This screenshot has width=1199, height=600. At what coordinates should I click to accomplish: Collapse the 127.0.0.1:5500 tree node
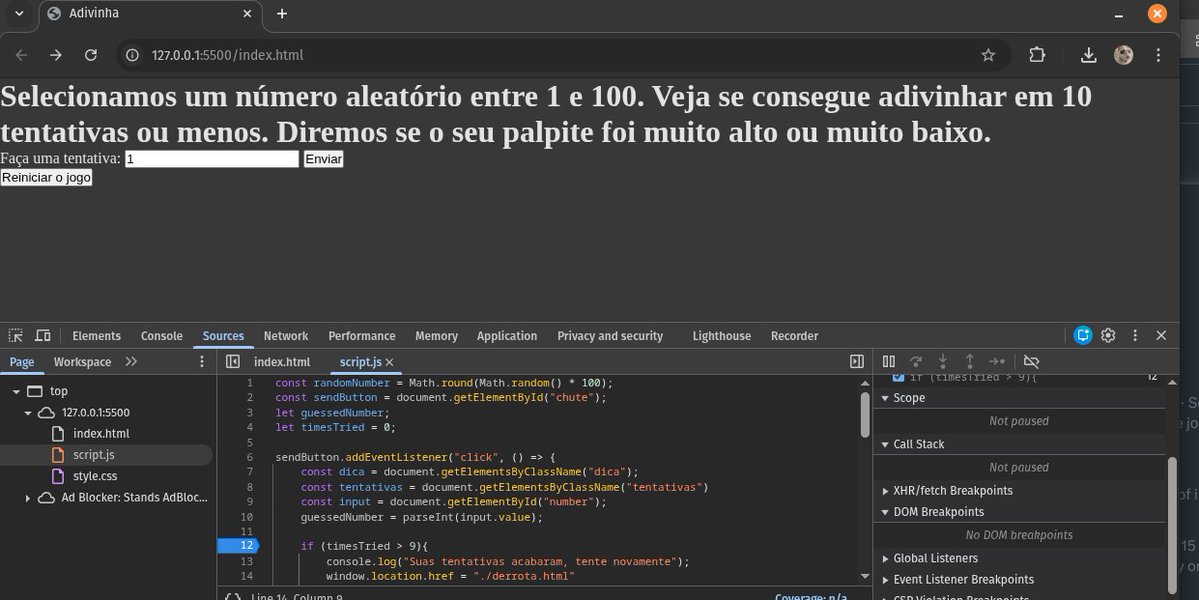[28, 412]
